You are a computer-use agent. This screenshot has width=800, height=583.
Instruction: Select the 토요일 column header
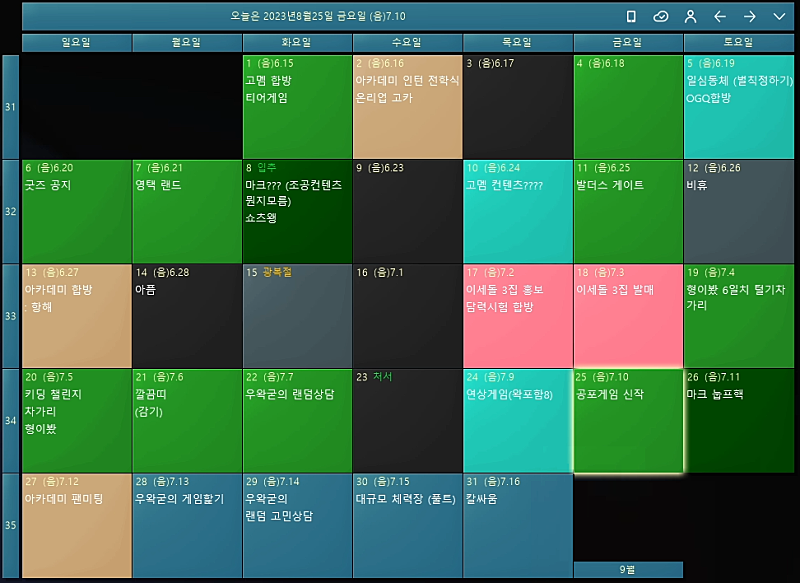(738, 42)
